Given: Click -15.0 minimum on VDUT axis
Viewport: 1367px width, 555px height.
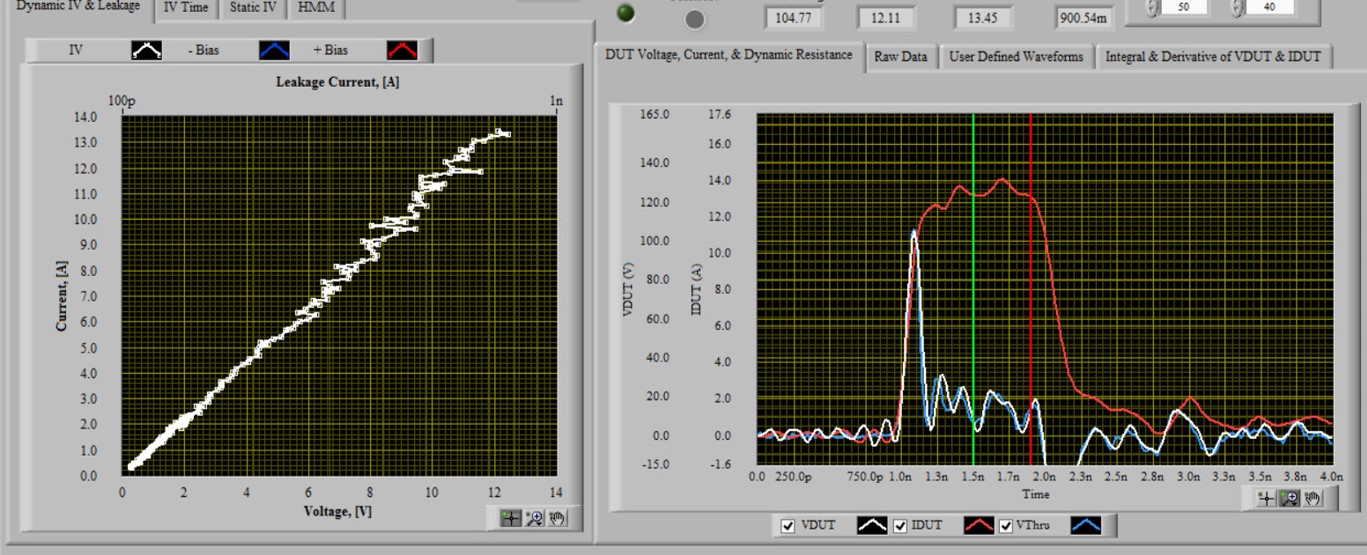Looking at the screenshot, I should pos(654,464).
